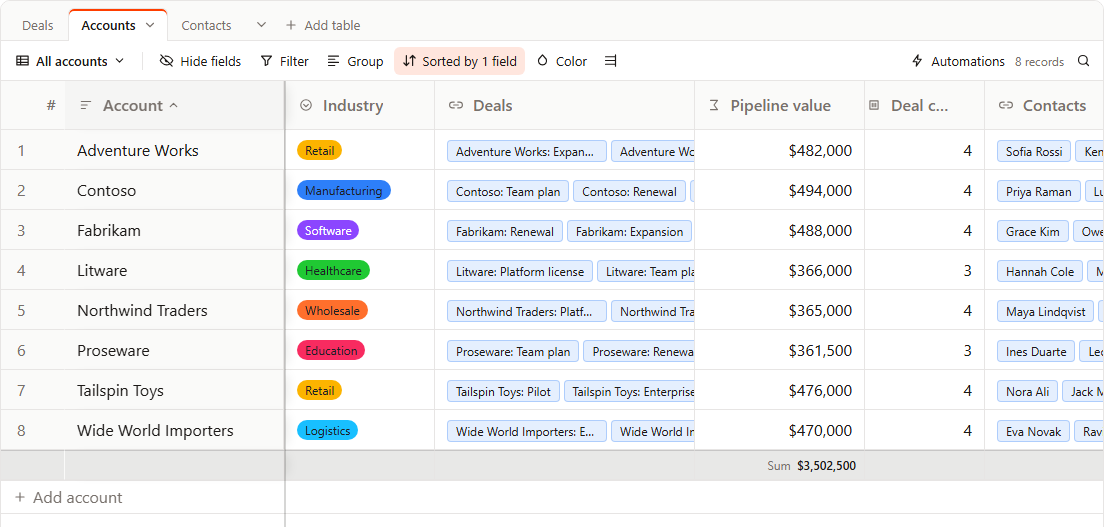
Task: Select the Healthcare tag for Litware
Action: click(x=333, y=271)
